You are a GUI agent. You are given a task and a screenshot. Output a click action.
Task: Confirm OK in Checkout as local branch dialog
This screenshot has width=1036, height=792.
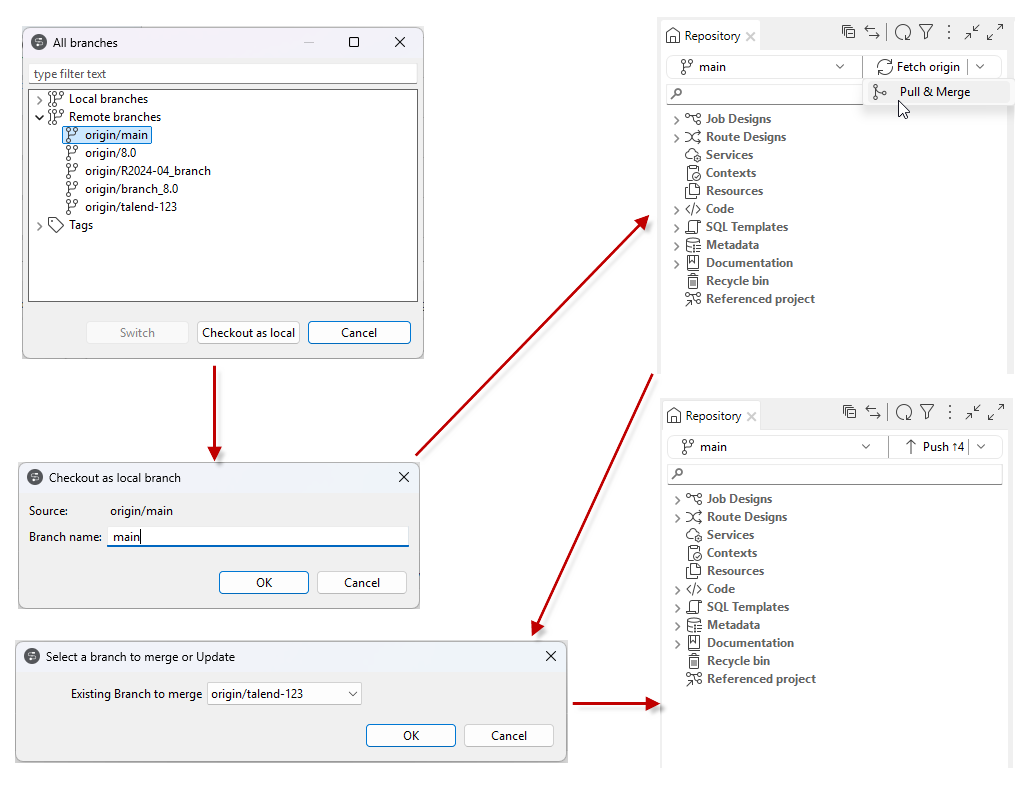264,583
